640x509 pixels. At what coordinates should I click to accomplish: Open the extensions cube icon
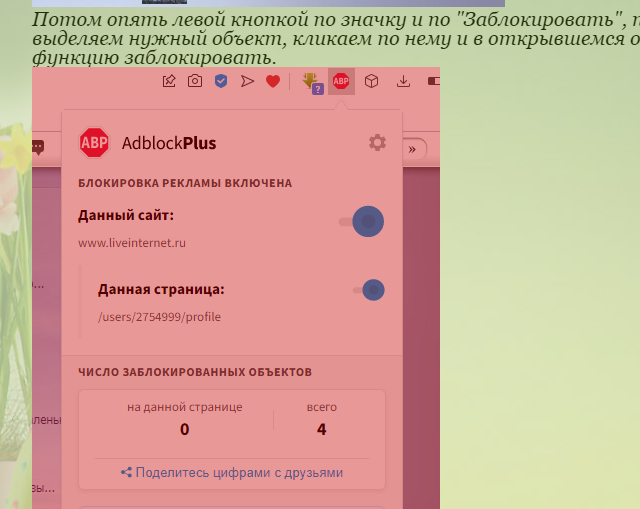click(371, 81)
